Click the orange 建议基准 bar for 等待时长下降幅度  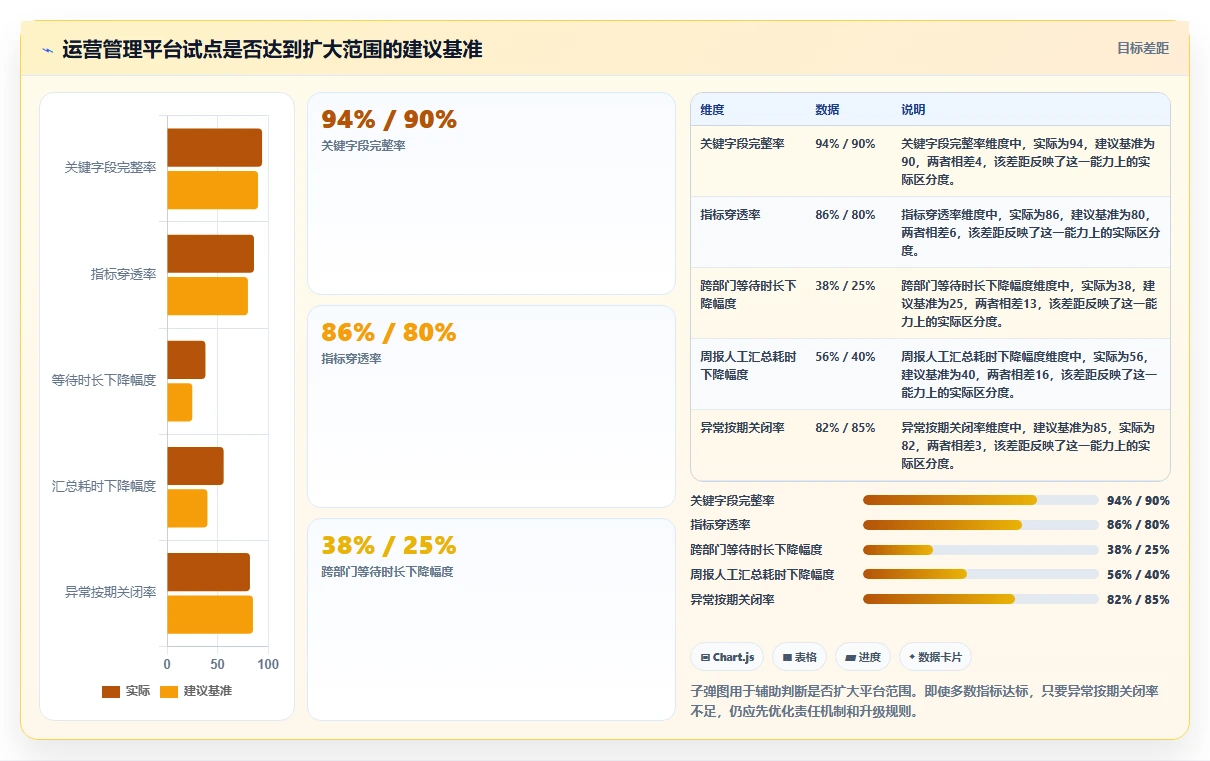point(179,402)
